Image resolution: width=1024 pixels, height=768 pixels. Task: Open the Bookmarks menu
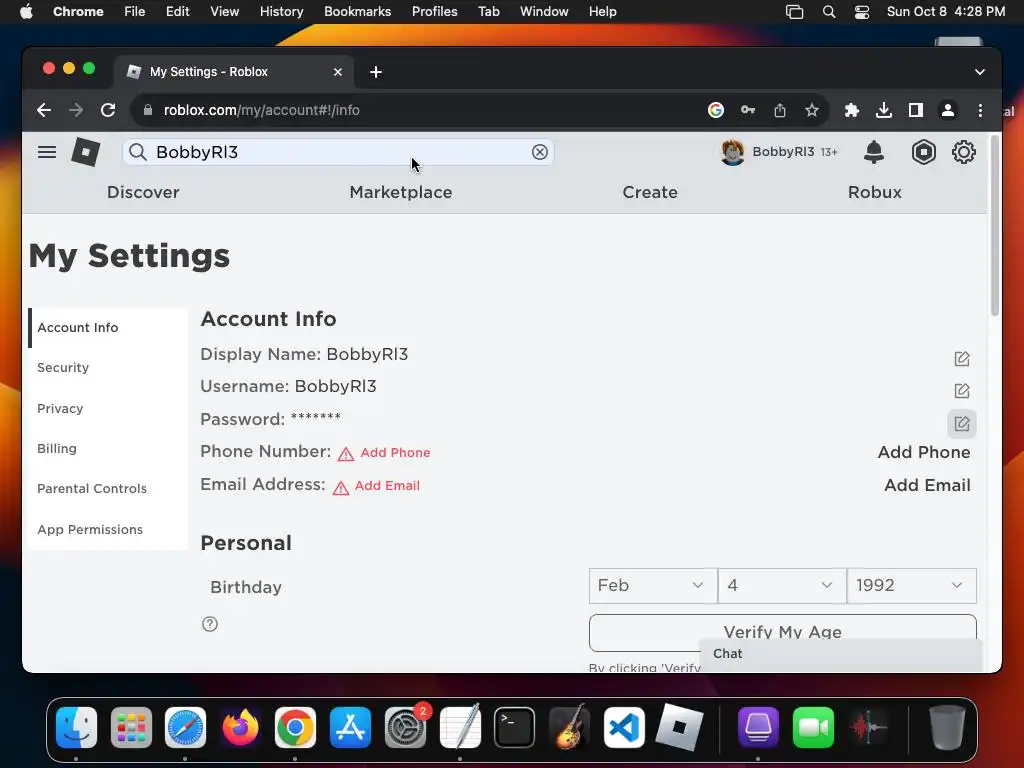pyautogui.click(x=357, y=12)
